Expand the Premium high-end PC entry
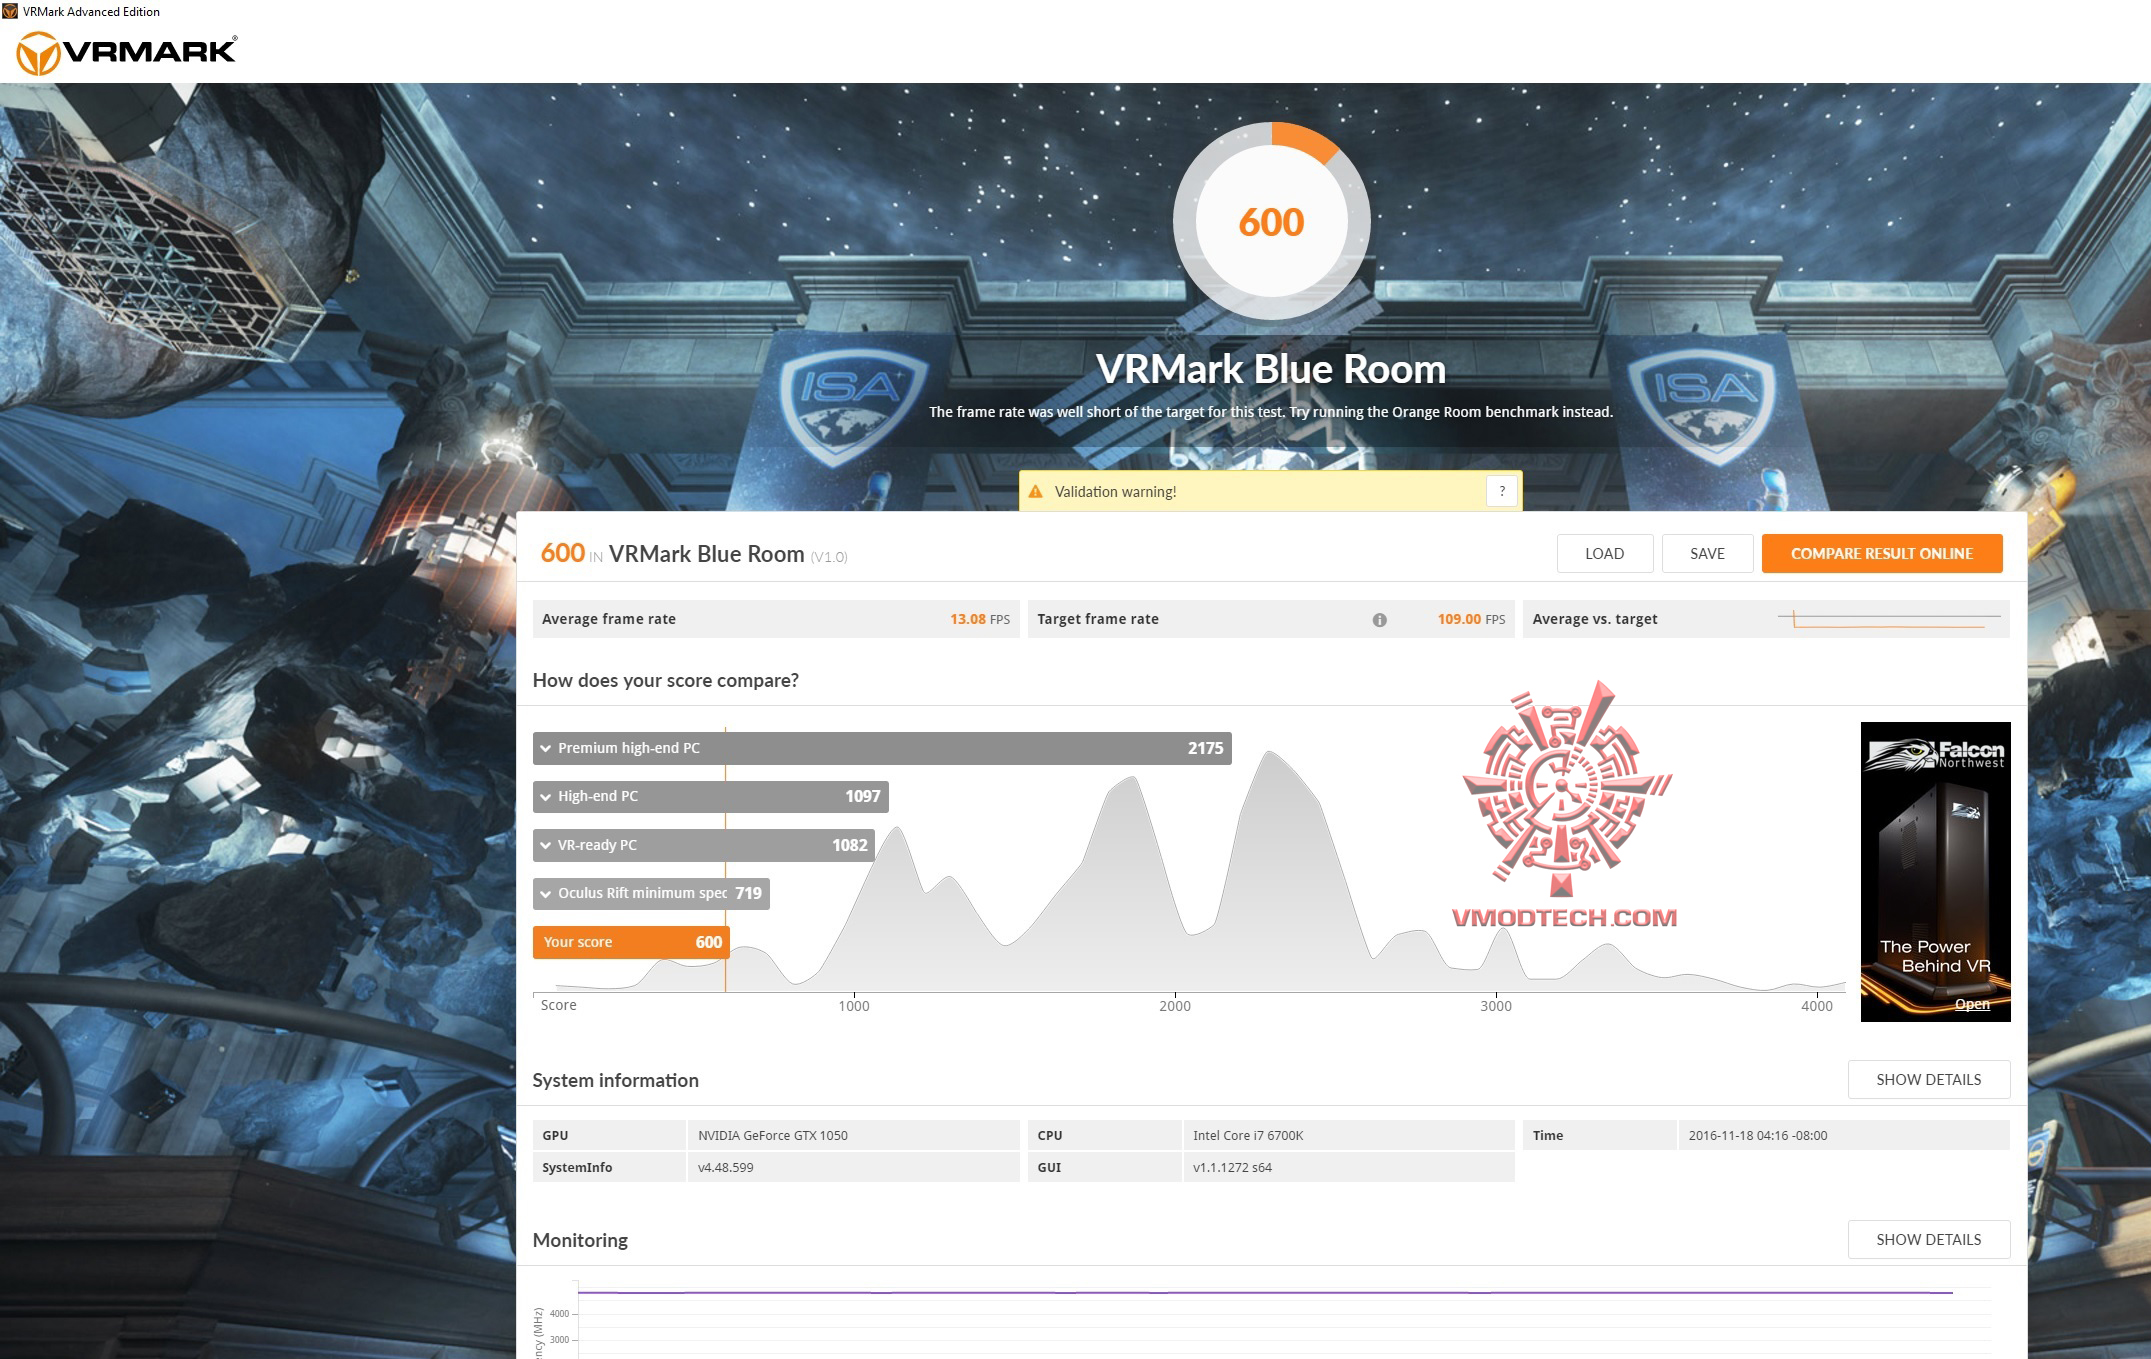The image size is (2151, 1359). coord(546,749)
